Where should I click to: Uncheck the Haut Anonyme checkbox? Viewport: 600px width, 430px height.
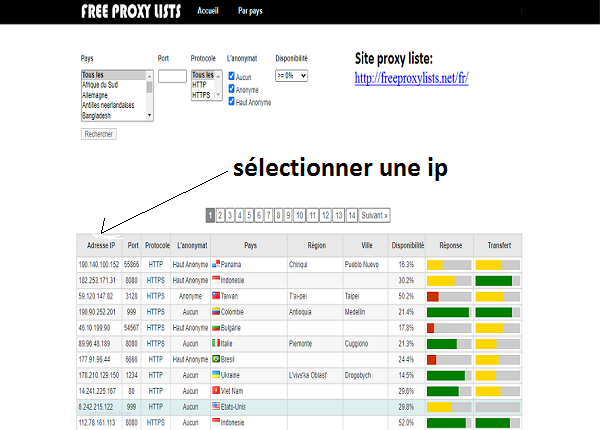pos(232,101)
